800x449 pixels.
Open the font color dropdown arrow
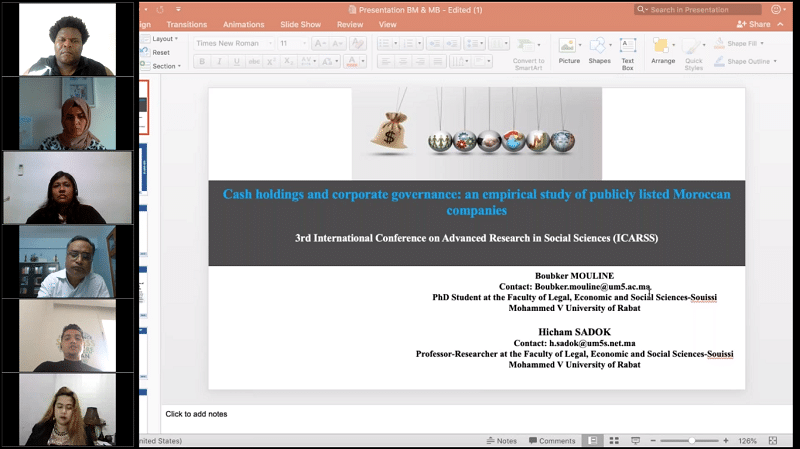tap(363, 61)
